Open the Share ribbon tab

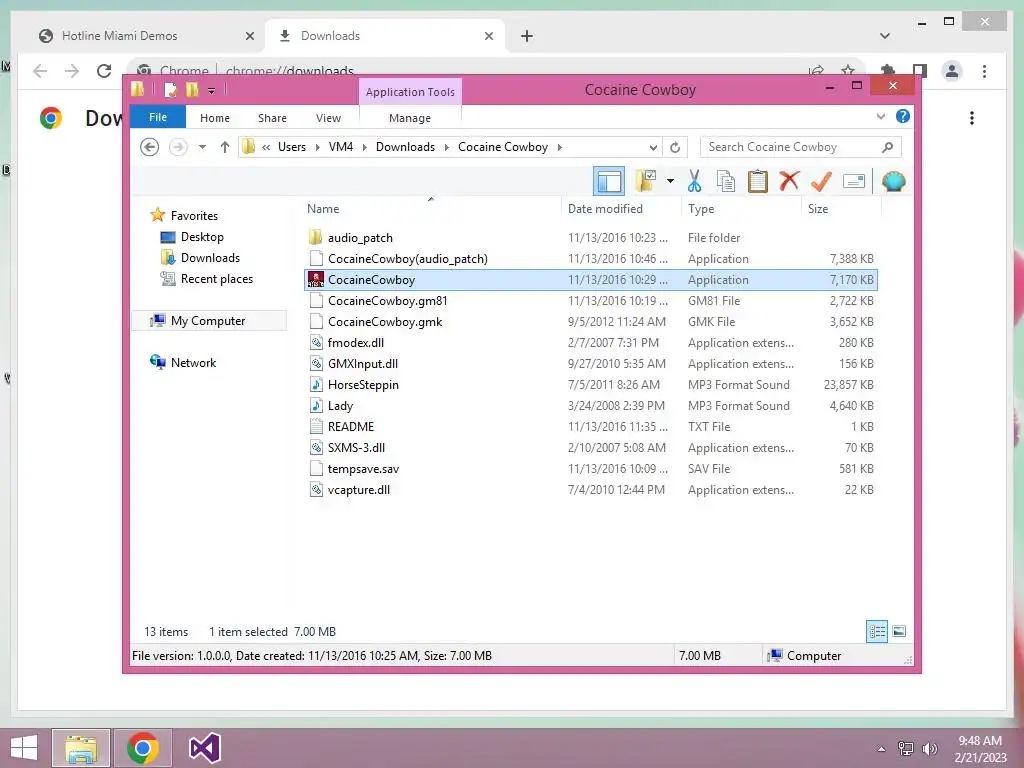point(272,118)
